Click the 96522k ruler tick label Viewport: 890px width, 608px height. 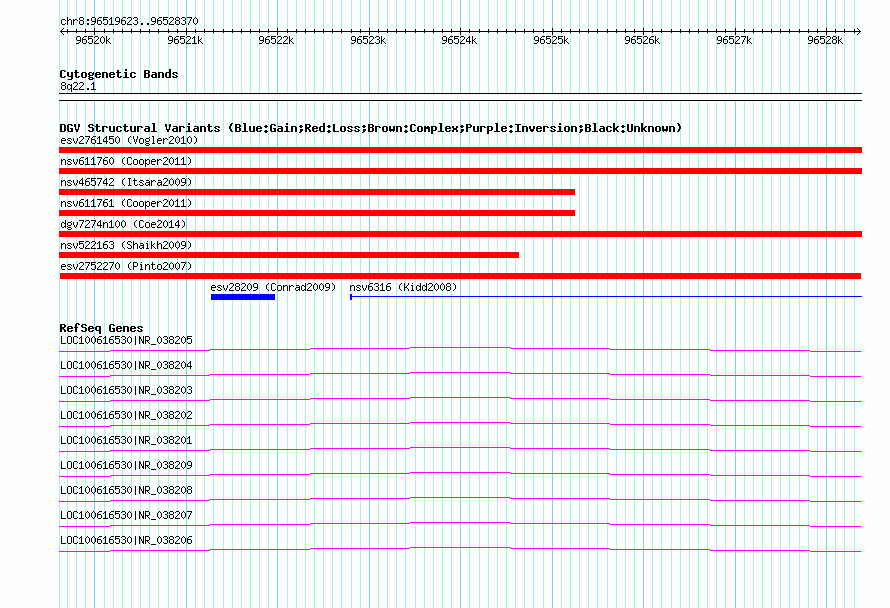tap(276, 40)
